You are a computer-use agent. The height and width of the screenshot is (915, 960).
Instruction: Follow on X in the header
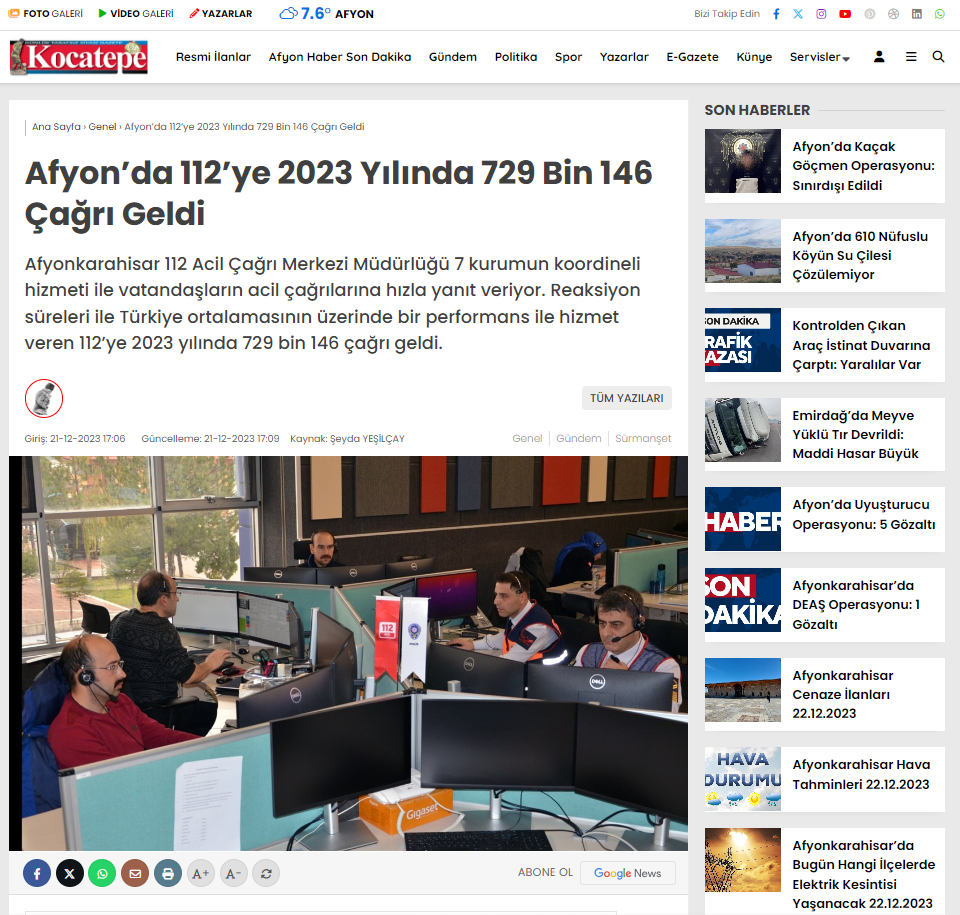[x=798, y=14]
